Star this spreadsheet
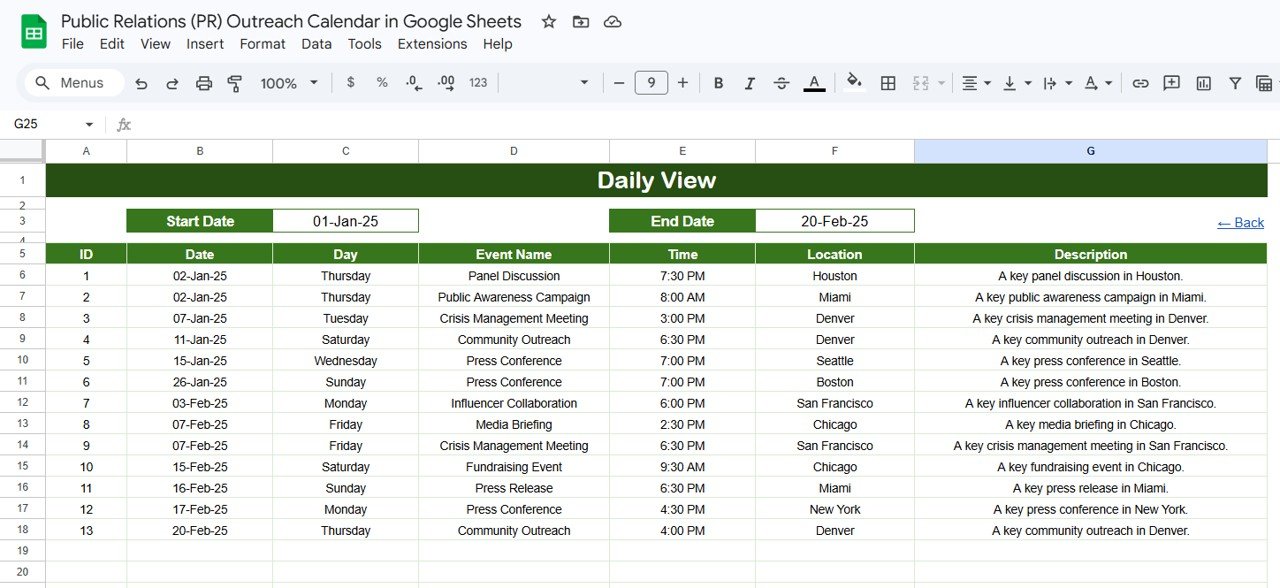1280x588 pixels. (x=548, y=21)
